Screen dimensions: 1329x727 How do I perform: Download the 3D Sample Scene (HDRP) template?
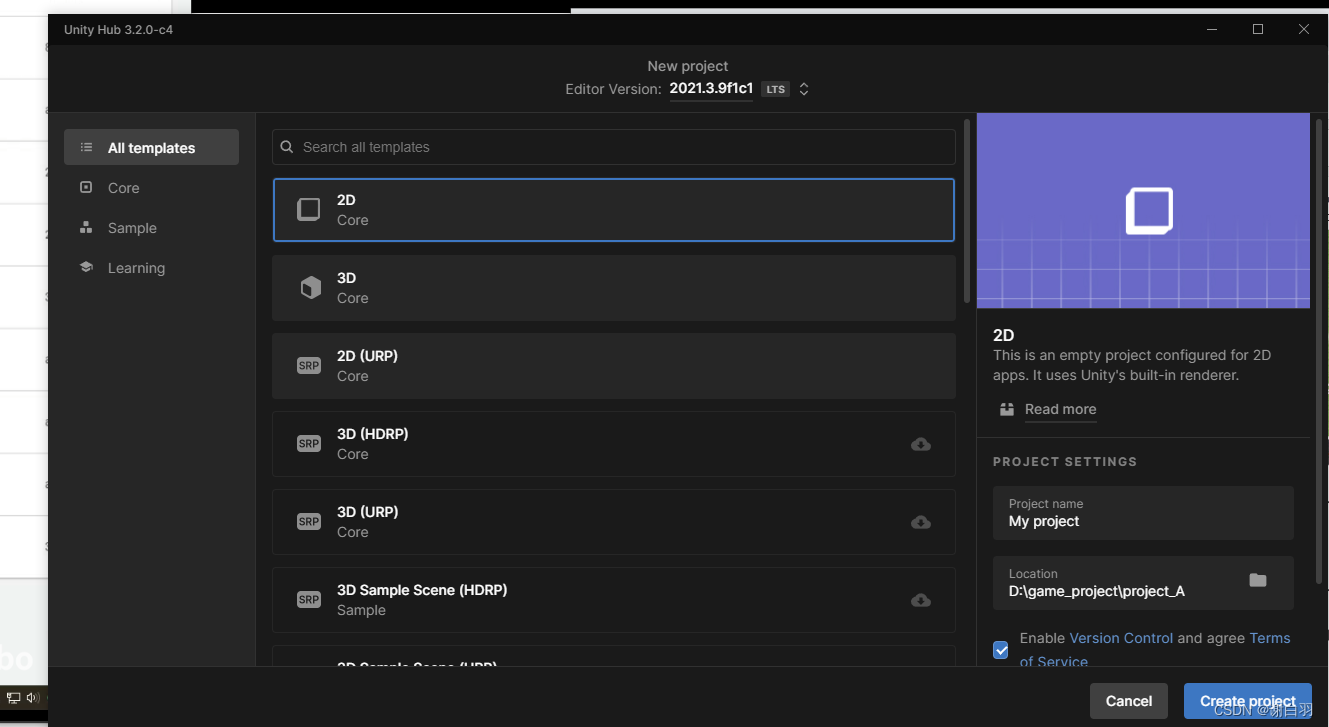click(921, 600)
